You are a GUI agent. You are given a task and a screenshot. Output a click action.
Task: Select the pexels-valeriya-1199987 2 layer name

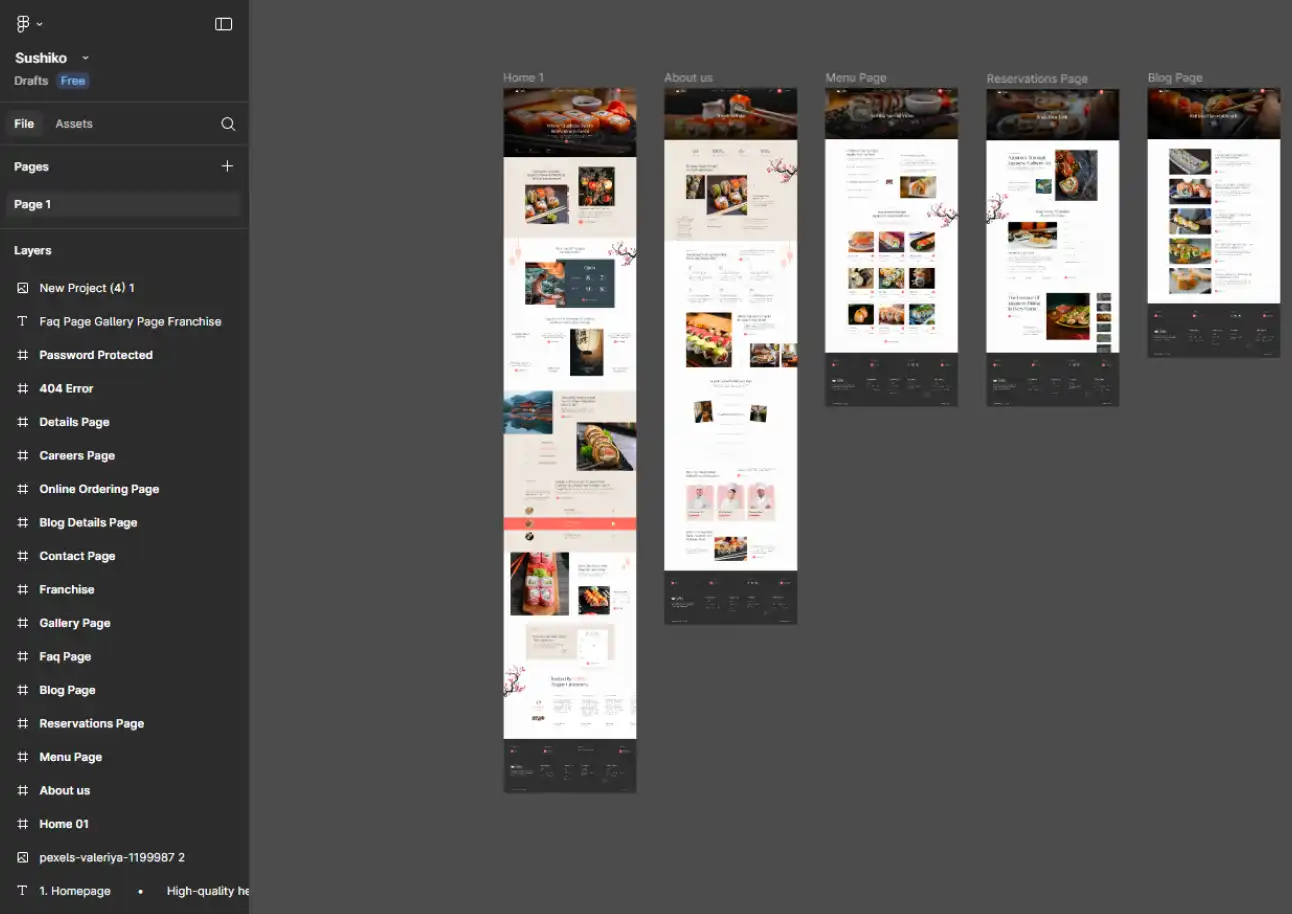[x=112, y=857]
